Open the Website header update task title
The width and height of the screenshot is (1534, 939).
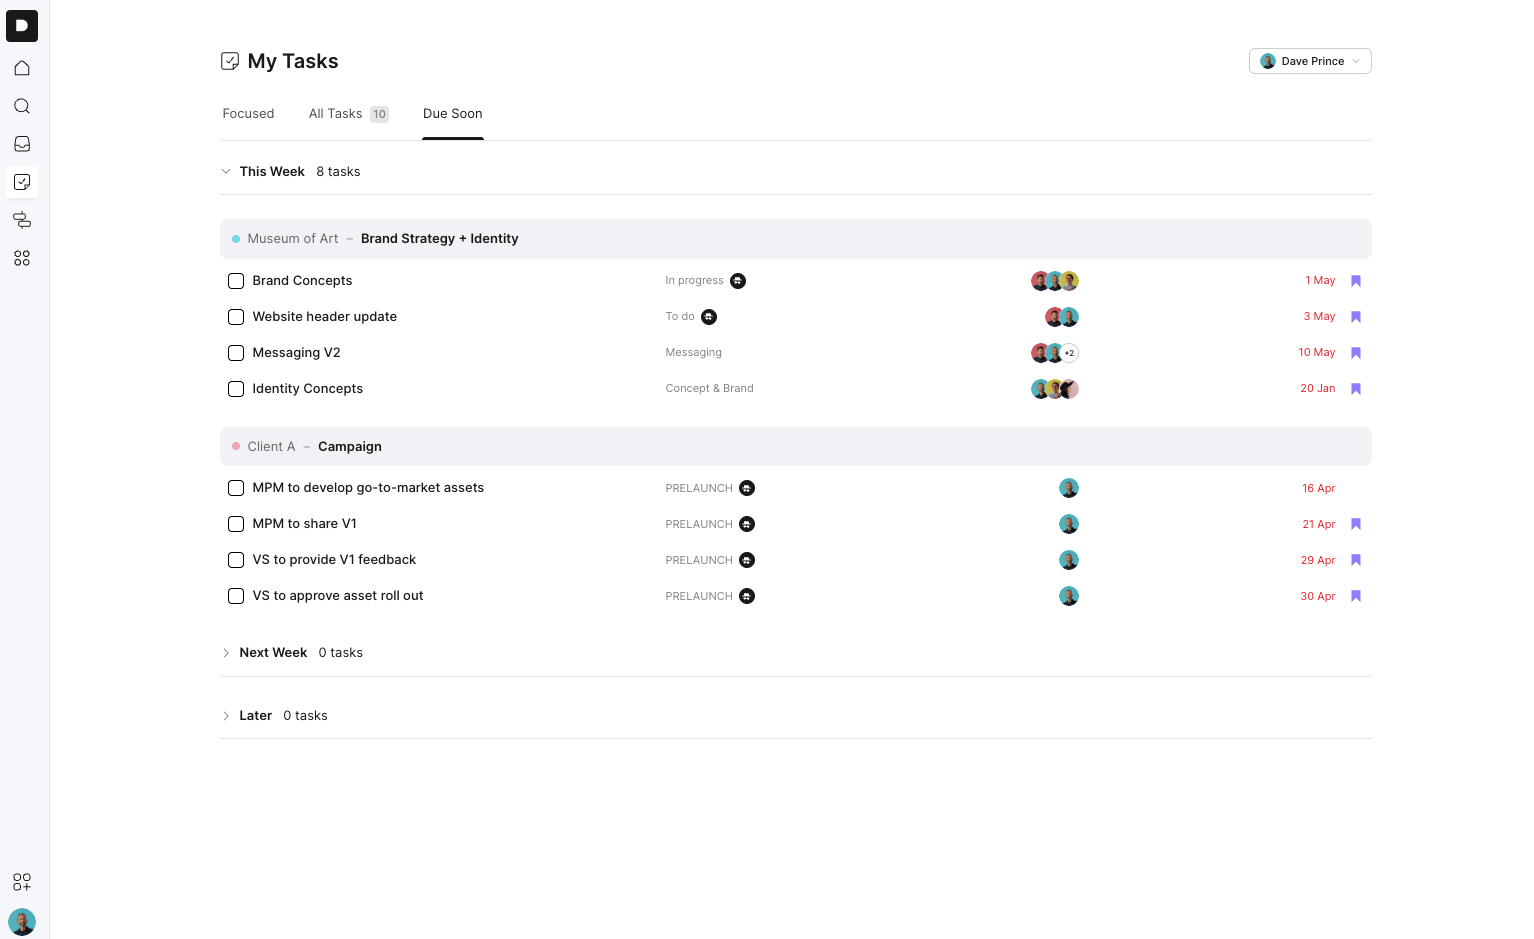click(325, 317)
